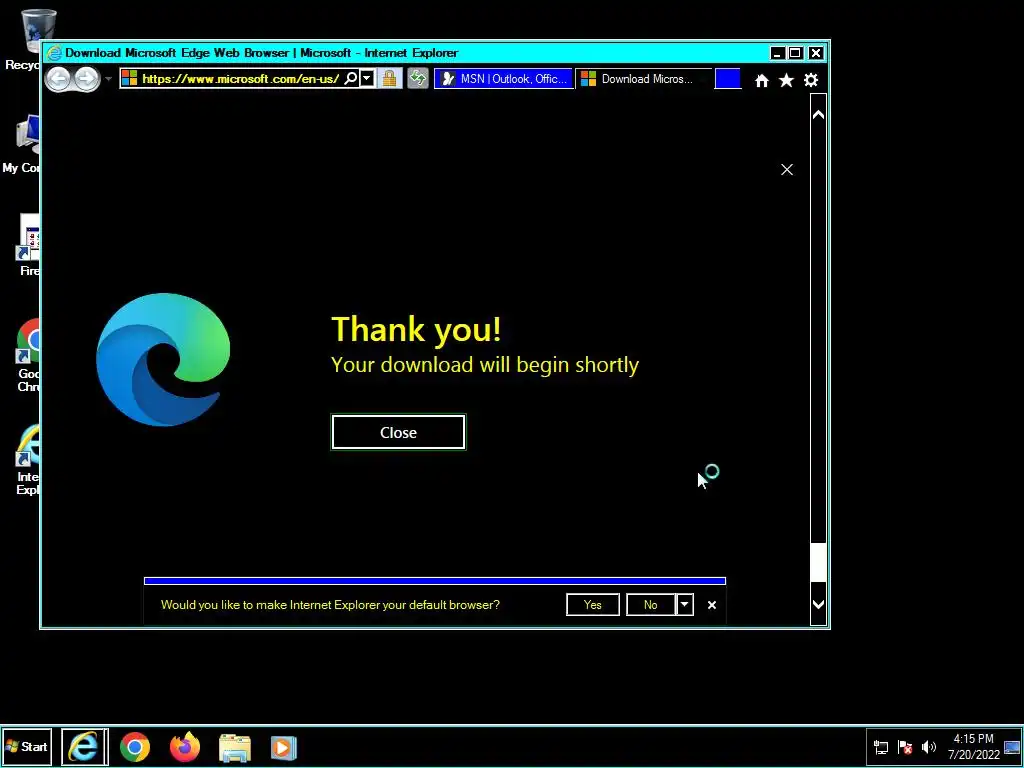Click No on default browser prompt
This screenshot has width=1024, height=768.
(x=650, y=605)
